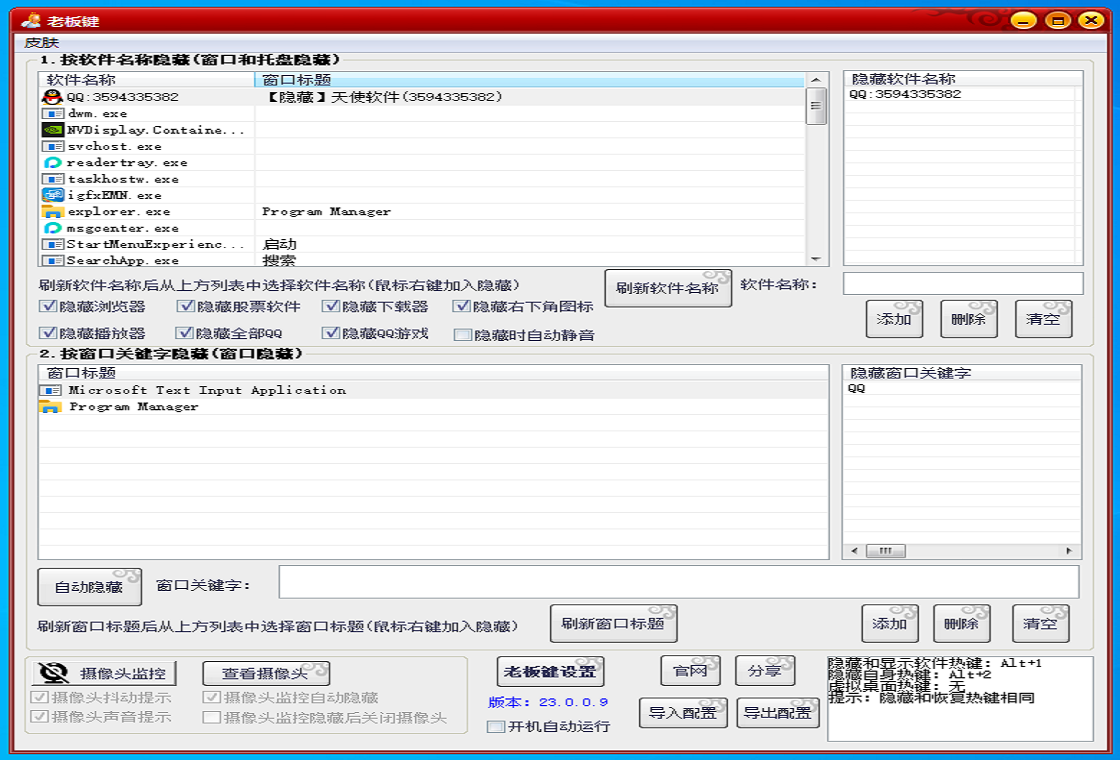Viewport: 1120px width, 760px height.
Task: Select QQ entry in 隐藏窗口关键字 list
Action: coord(856,389)
